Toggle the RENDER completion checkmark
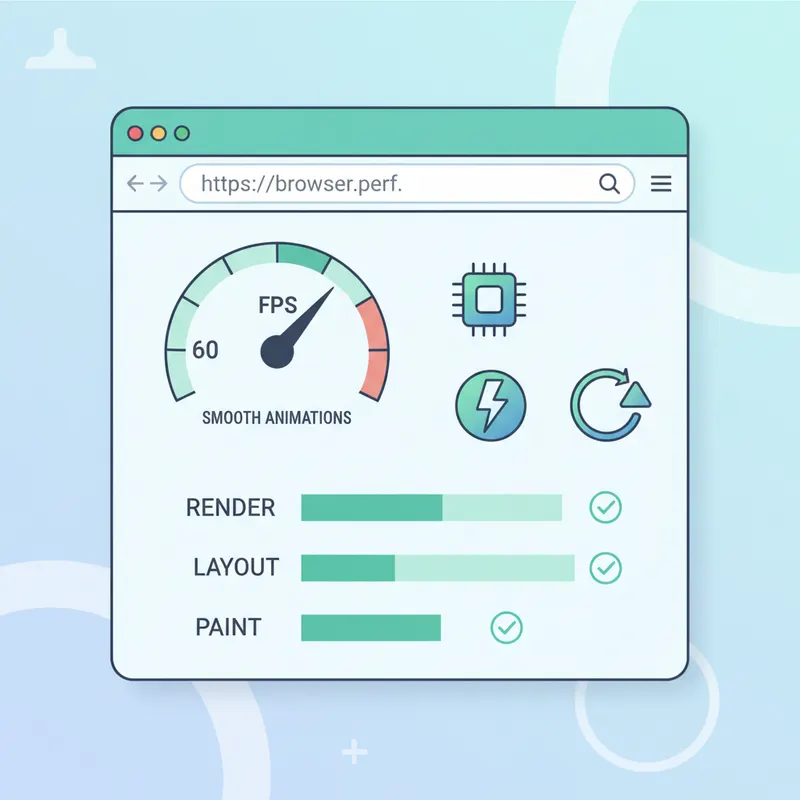The height and width of the screenshot is (800, 800). coord(605,508)
